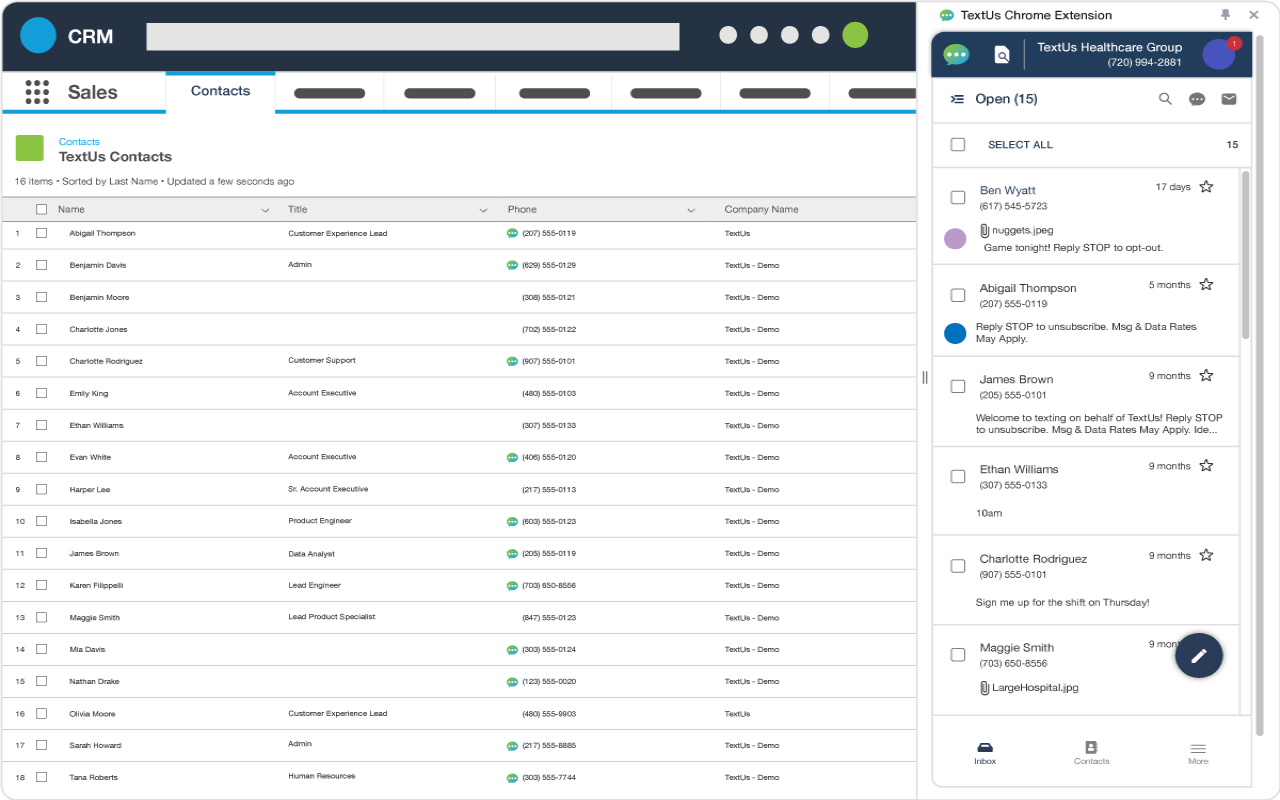The width and height of the screenshot is (1280, 800).
Task: Select the James Brown conversation checkbox
Action: [958, 386]
